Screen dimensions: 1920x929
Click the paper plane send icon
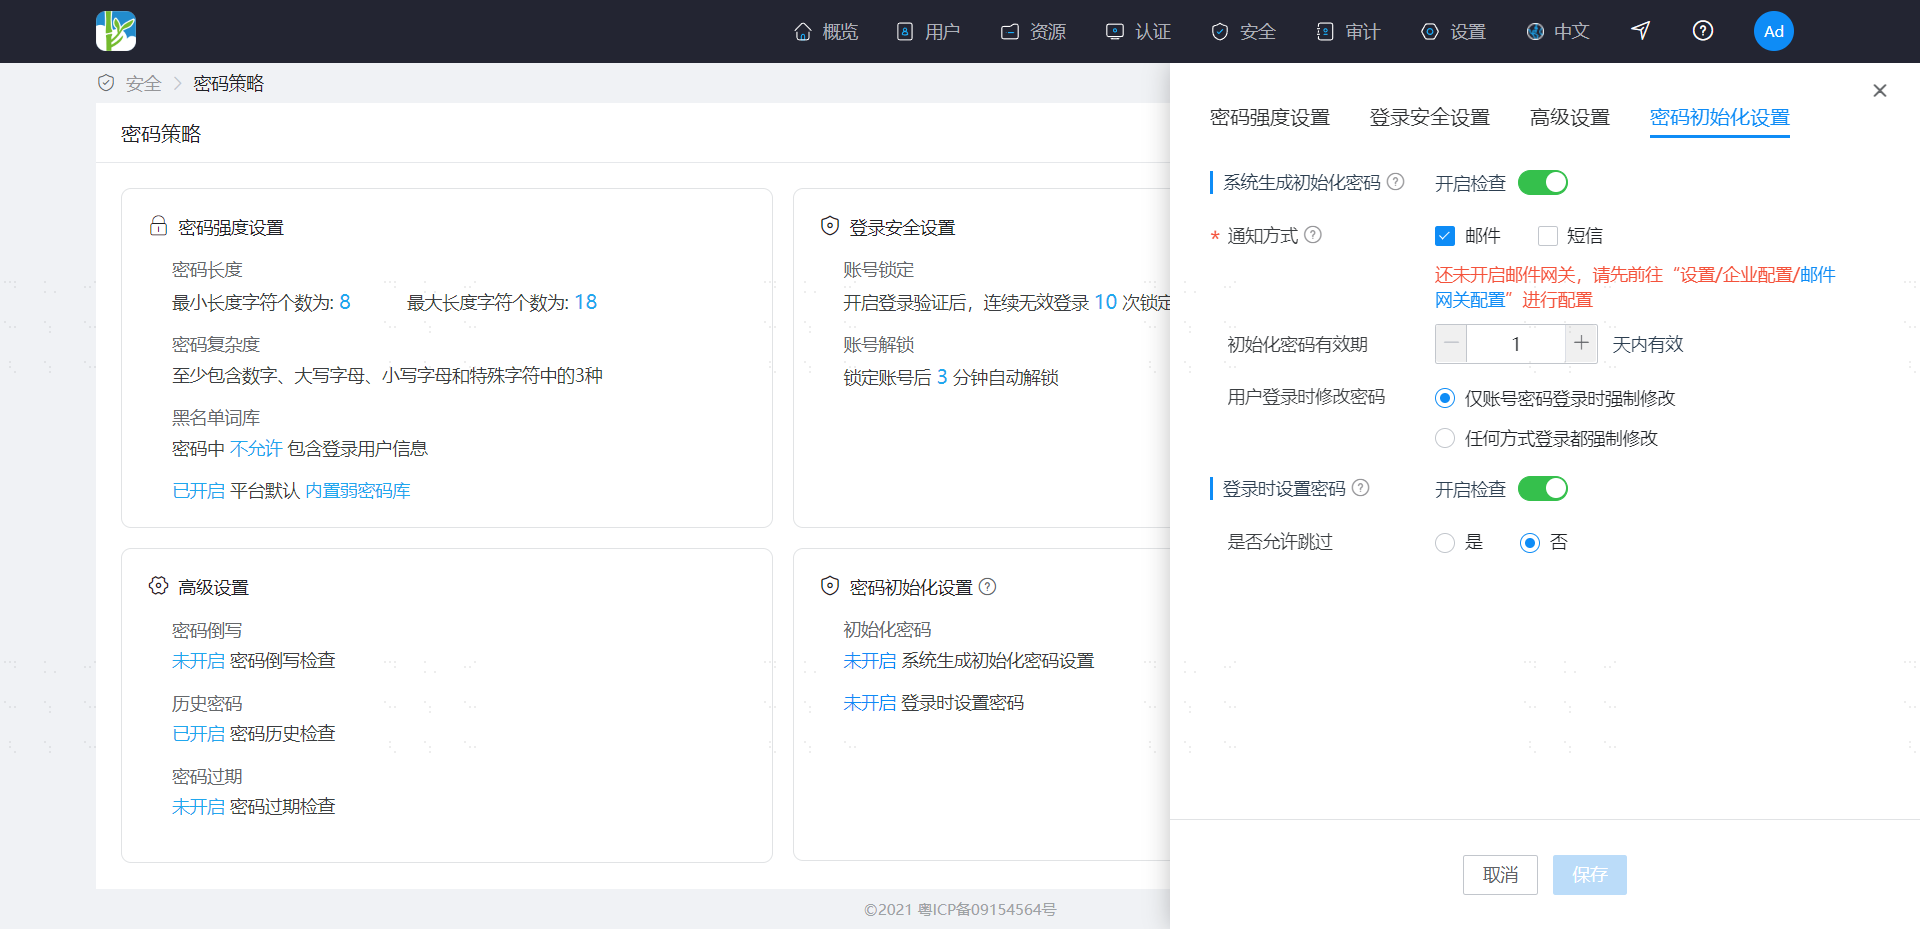click(x=1640, y=31)
